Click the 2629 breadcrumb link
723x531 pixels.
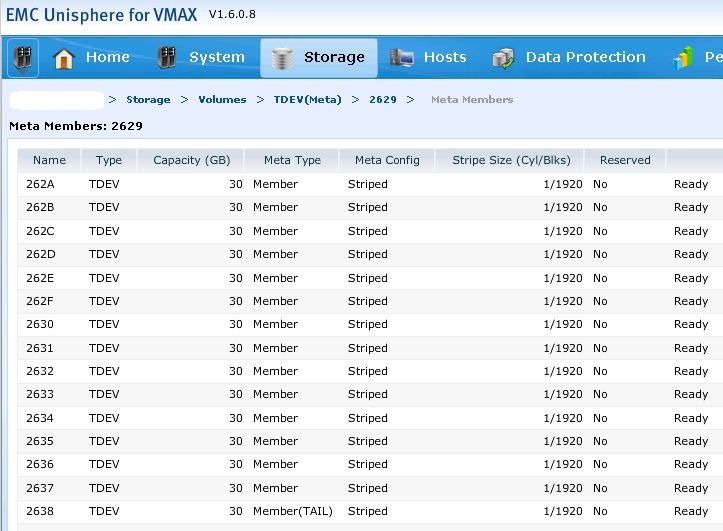tap(382, 100)
